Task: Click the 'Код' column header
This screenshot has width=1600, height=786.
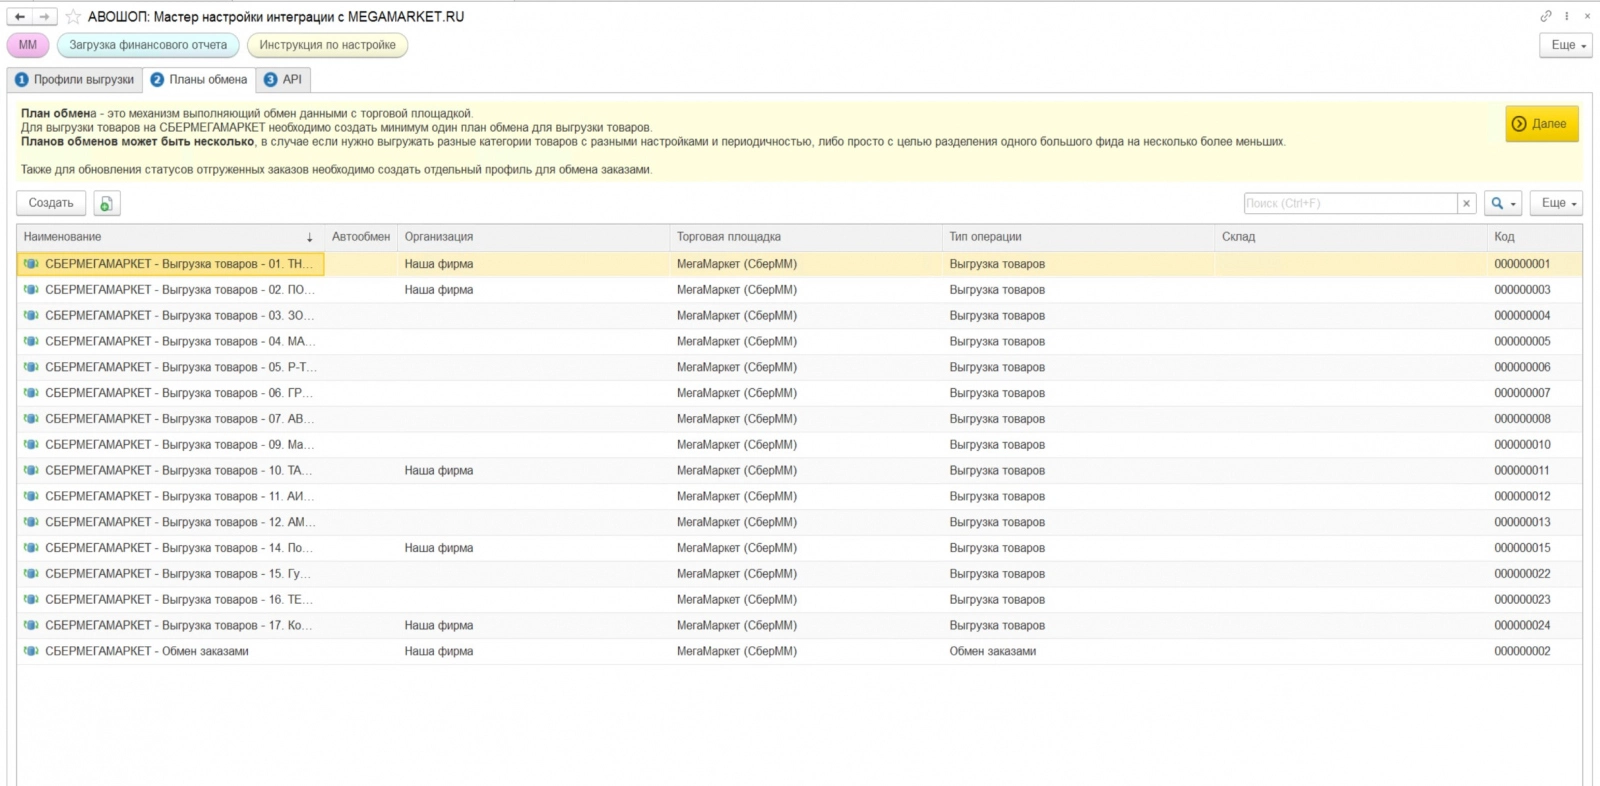Action: tap(1535, 237)
